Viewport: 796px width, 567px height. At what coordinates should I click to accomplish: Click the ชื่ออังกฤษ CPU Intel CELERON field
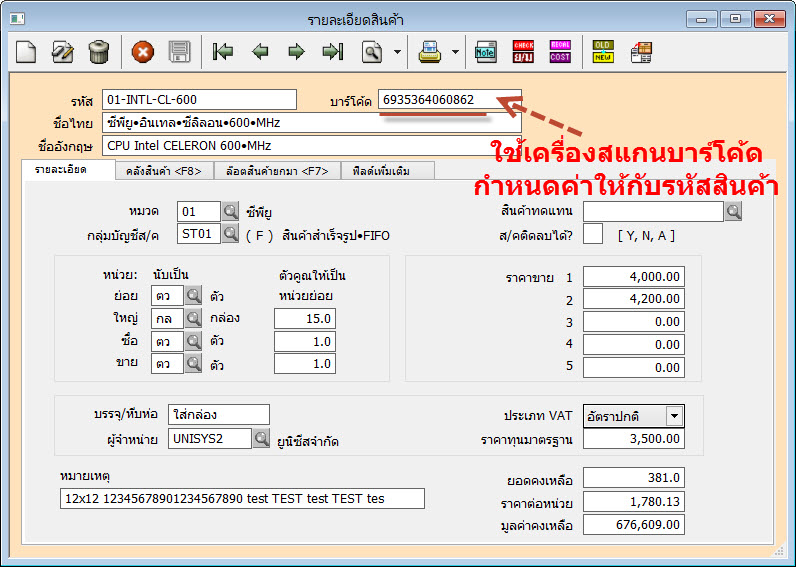click(x=312, y=145)
